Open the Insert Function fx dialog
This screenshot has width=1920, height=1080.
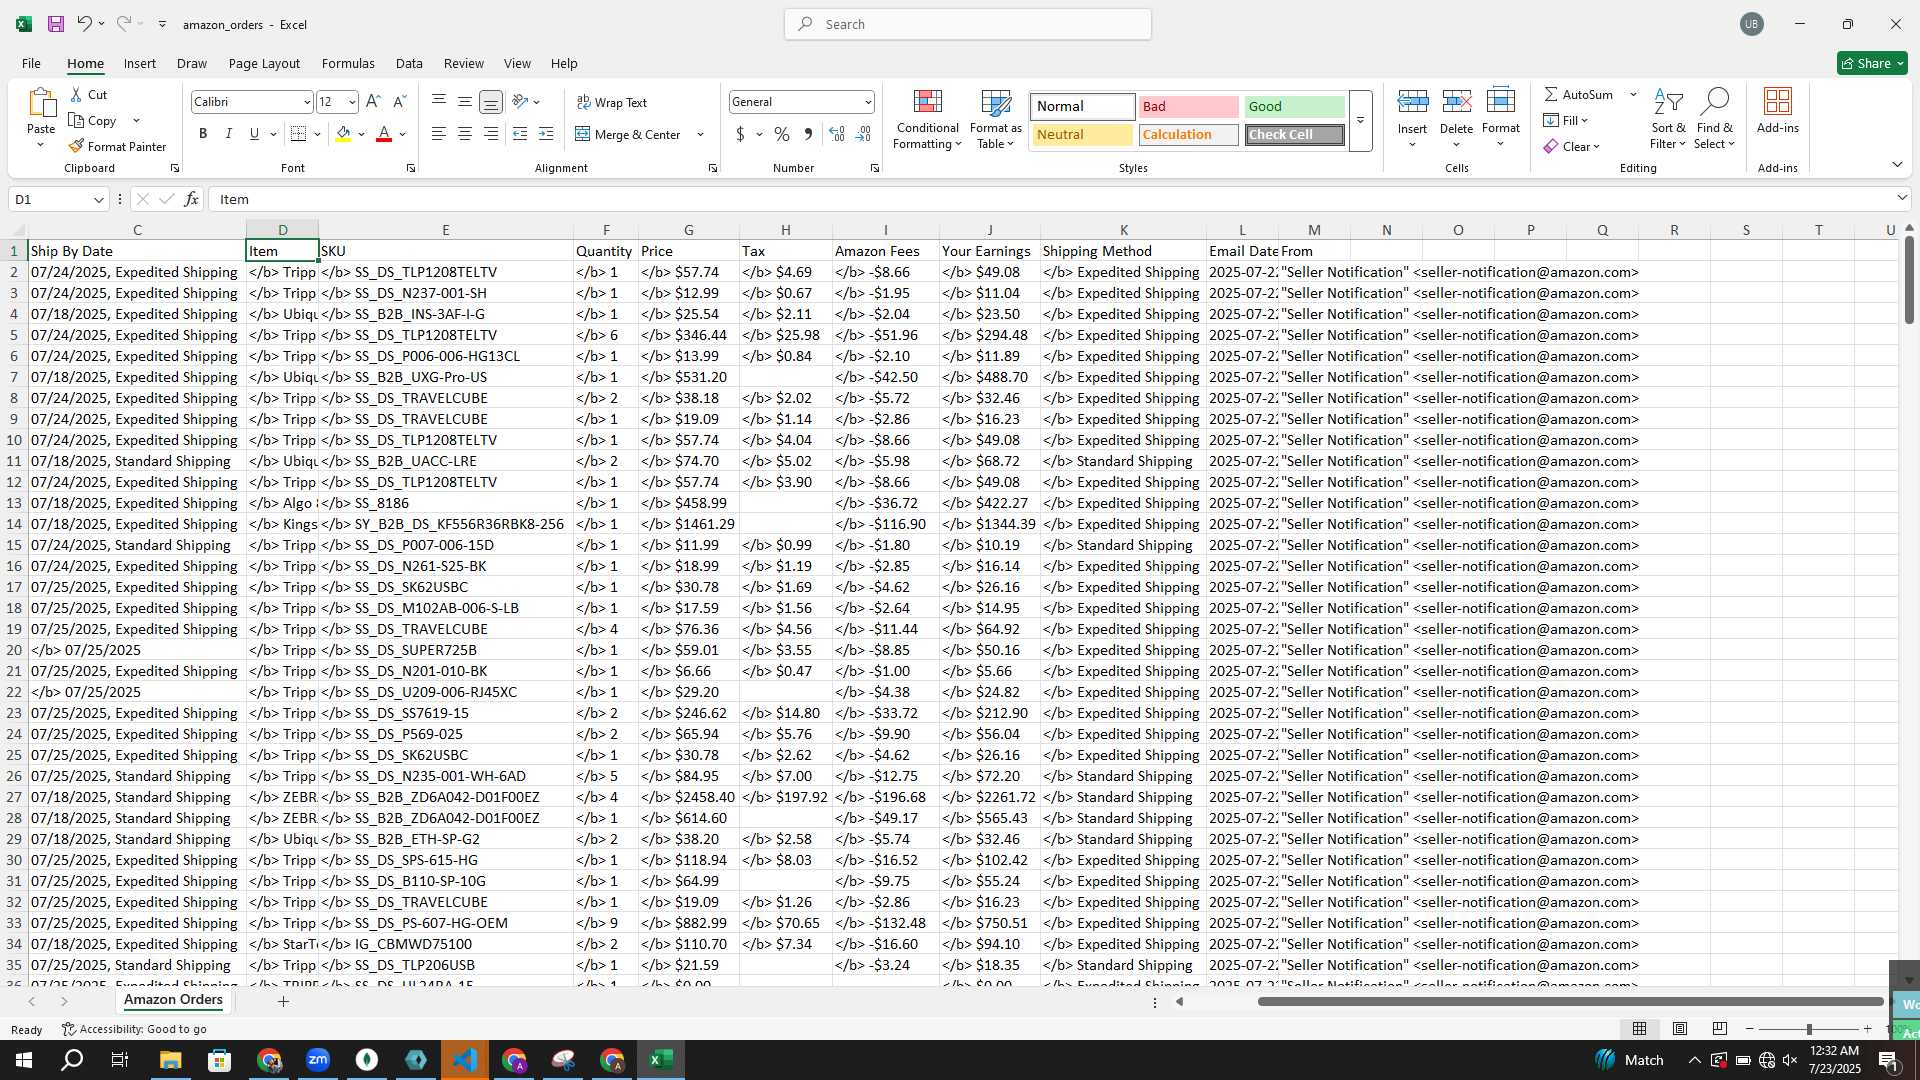pyautogui.click(x=191, y=199)
